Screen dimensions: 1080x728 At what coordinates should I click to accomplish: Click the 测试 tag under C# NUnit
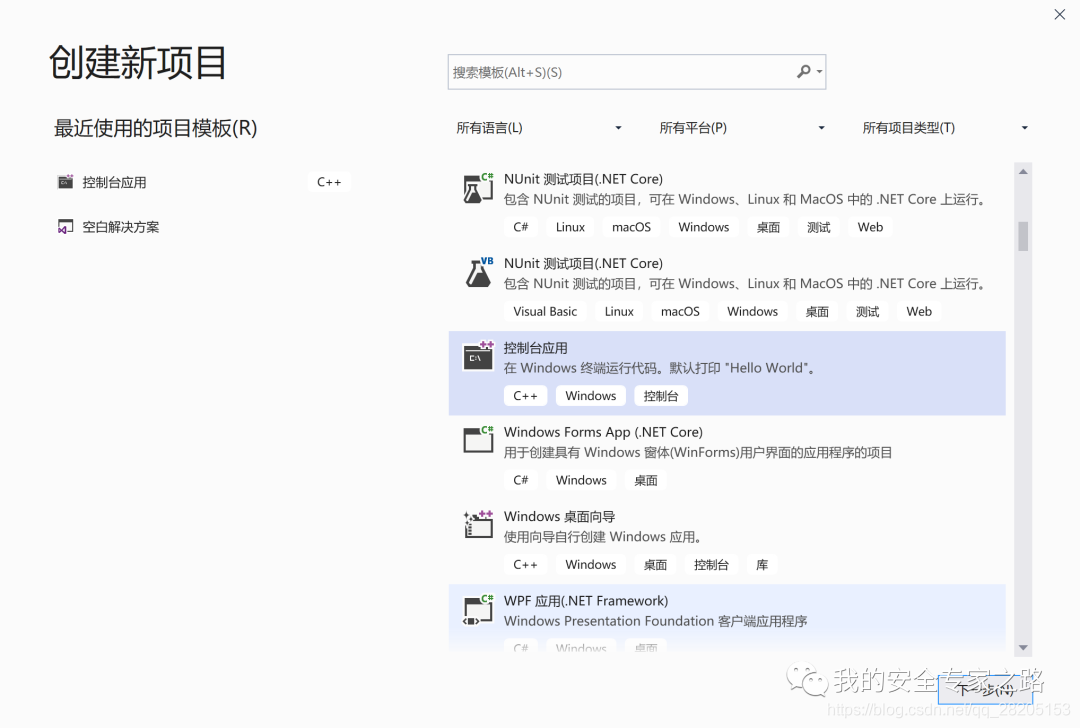tap(818, 227)
